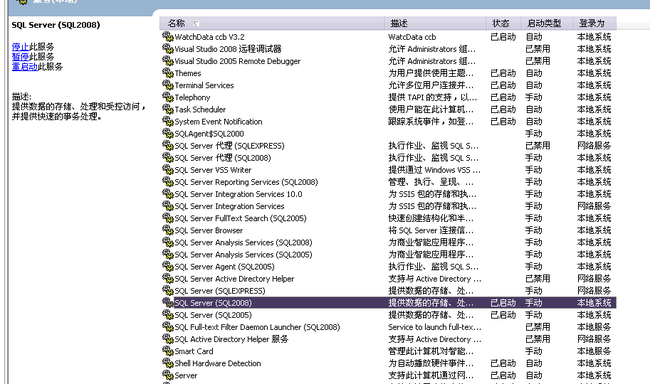The image size is (650, 384).
Task: Select the Terminal Services gear icon
Action: click(x=167, y=85)
